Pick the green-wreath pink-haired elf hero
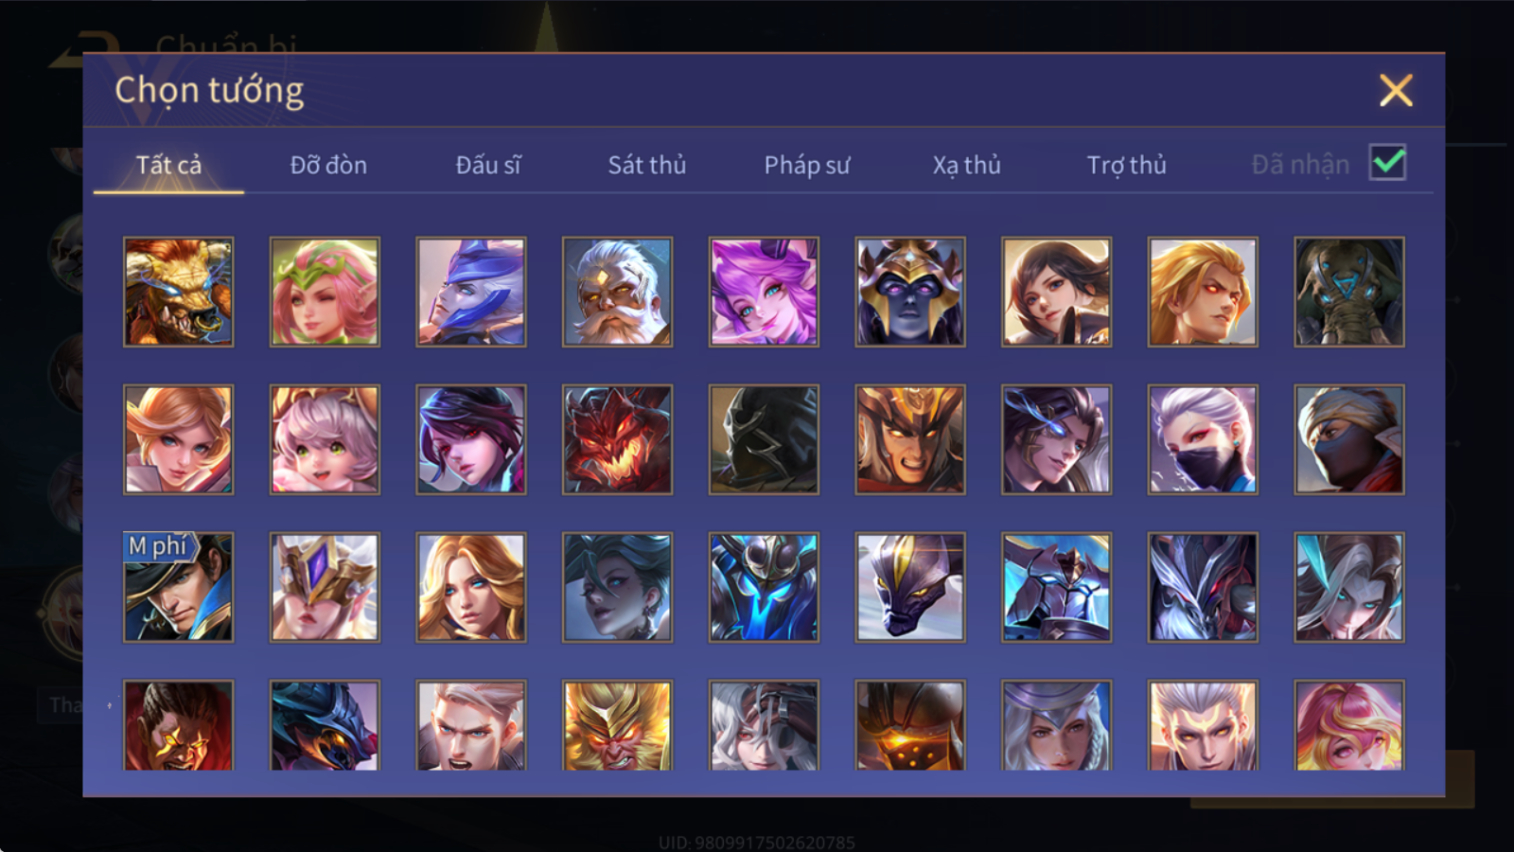Screen dimensions: 1514x852 [325, 292]
